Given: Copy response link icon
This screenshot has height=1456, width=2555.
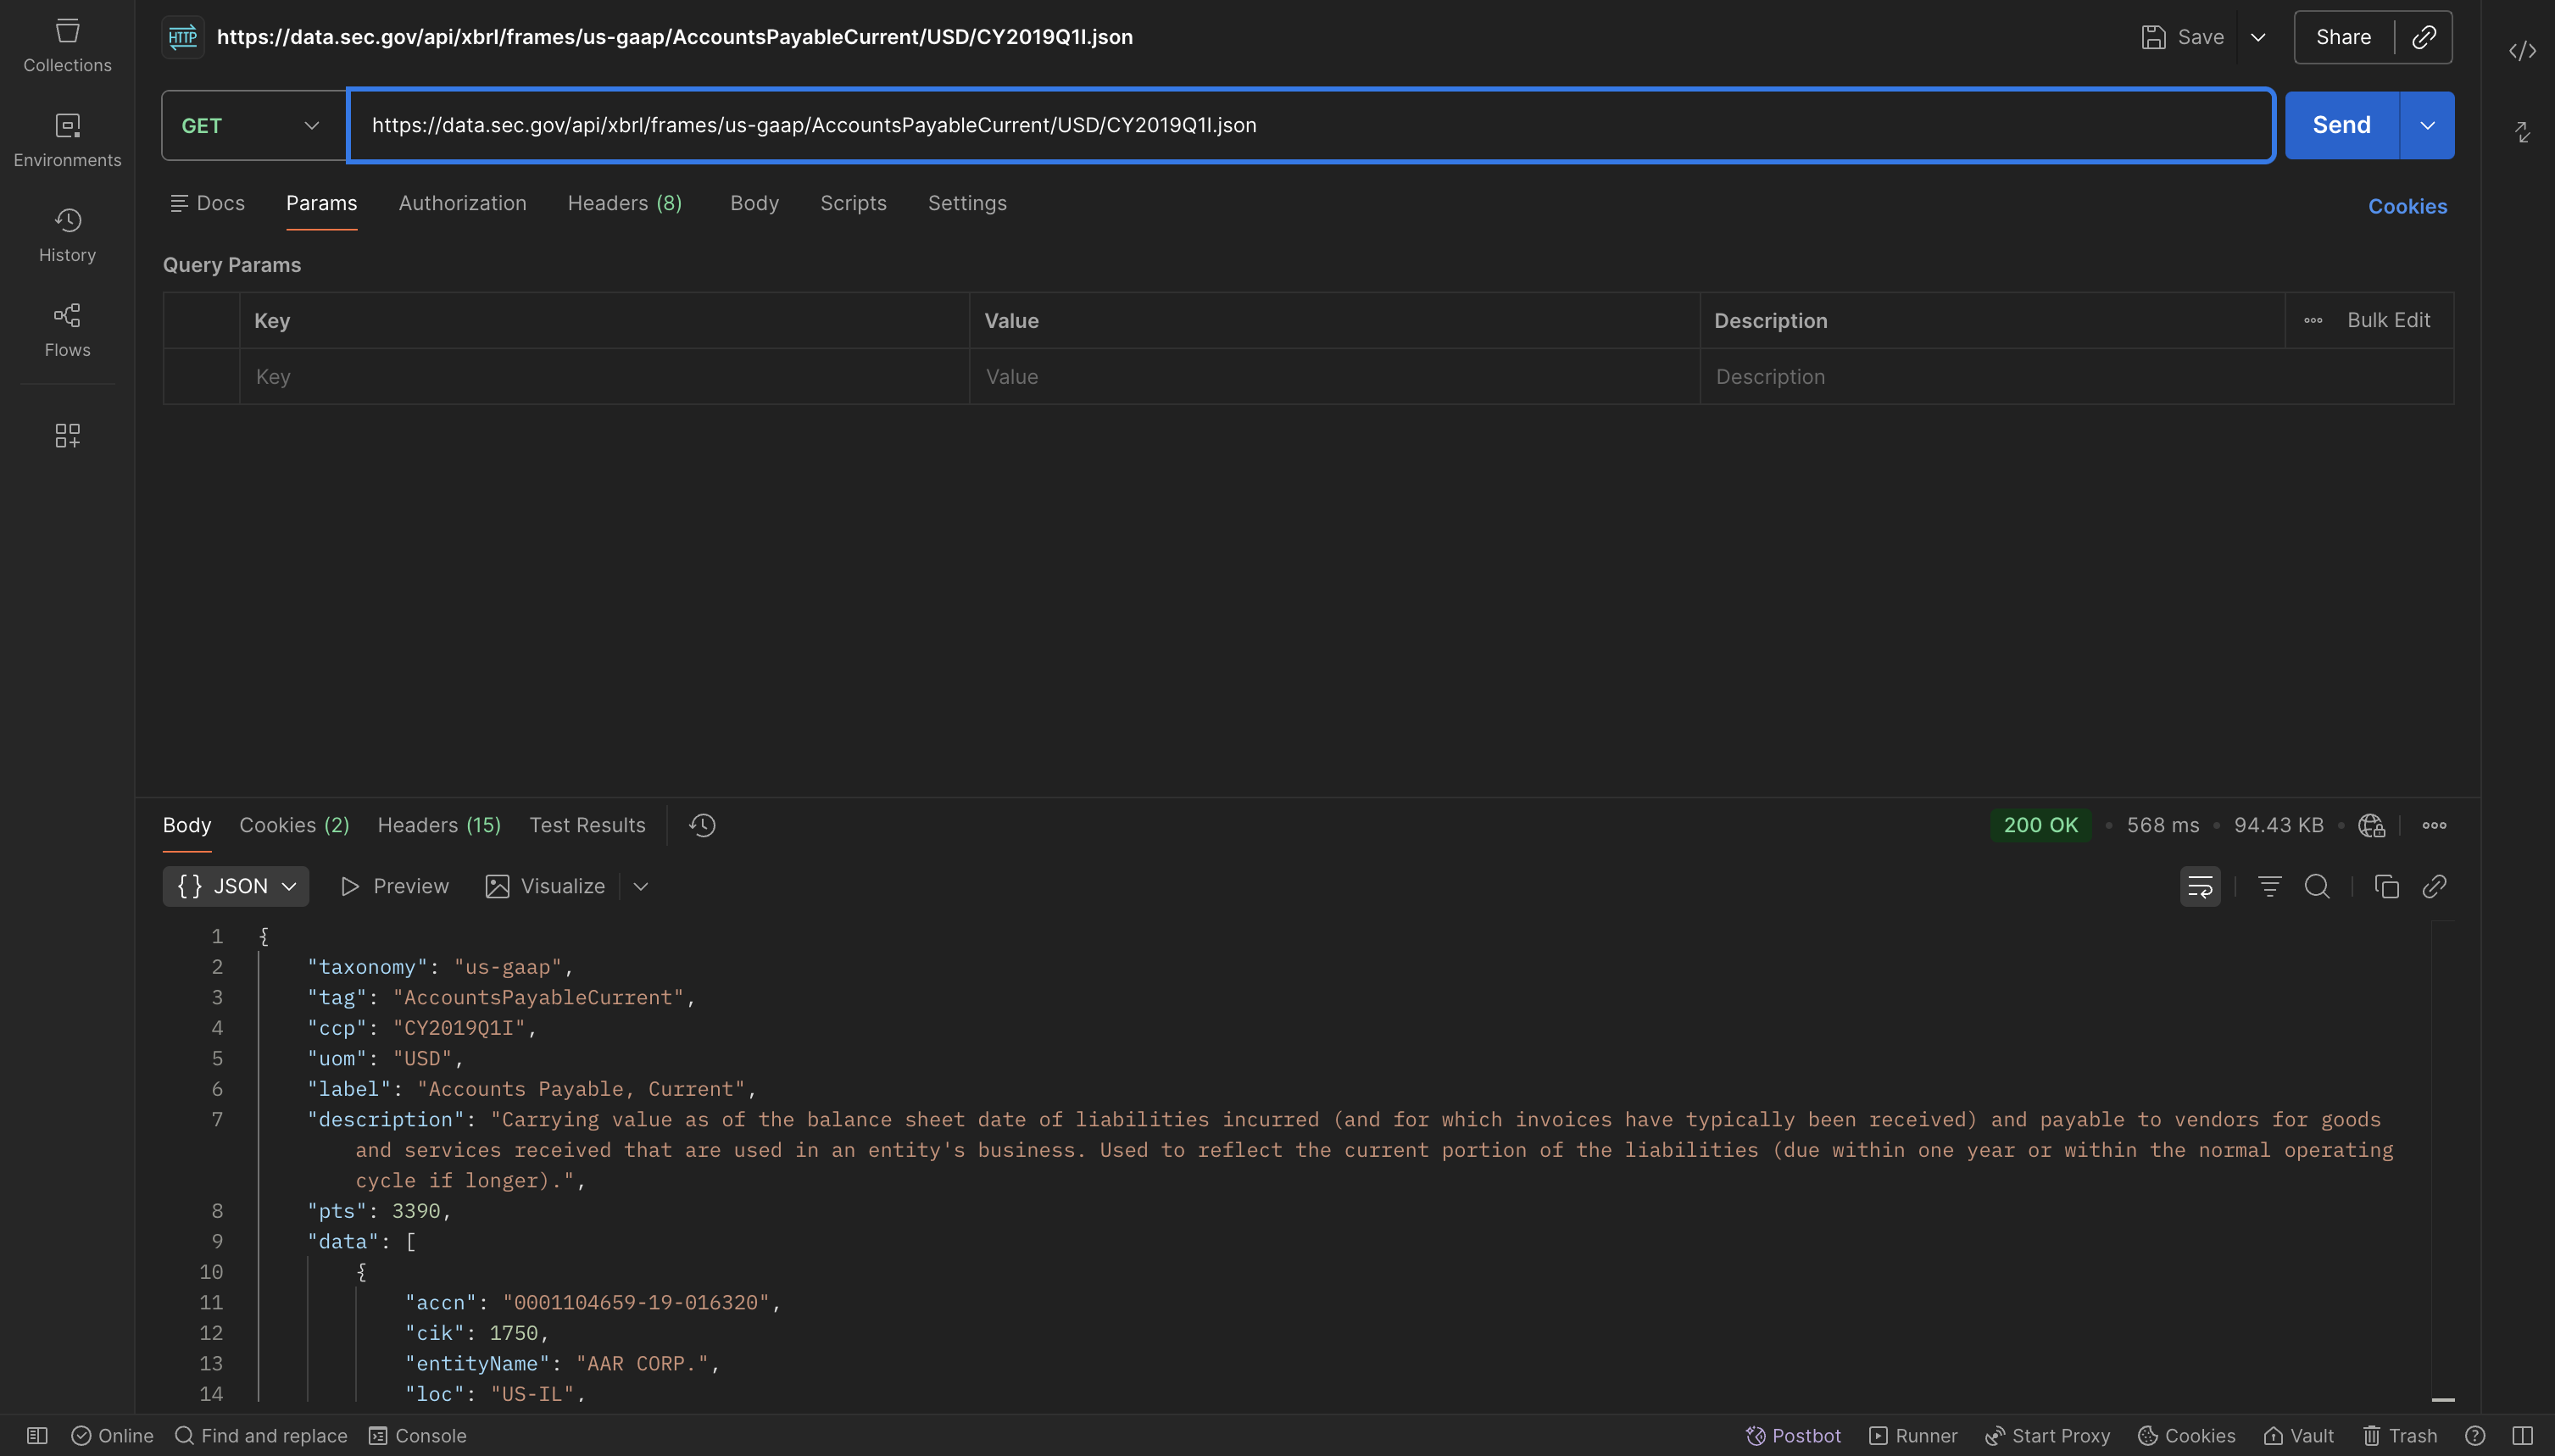Looking at the screenshot, I should pos(2434,886).
